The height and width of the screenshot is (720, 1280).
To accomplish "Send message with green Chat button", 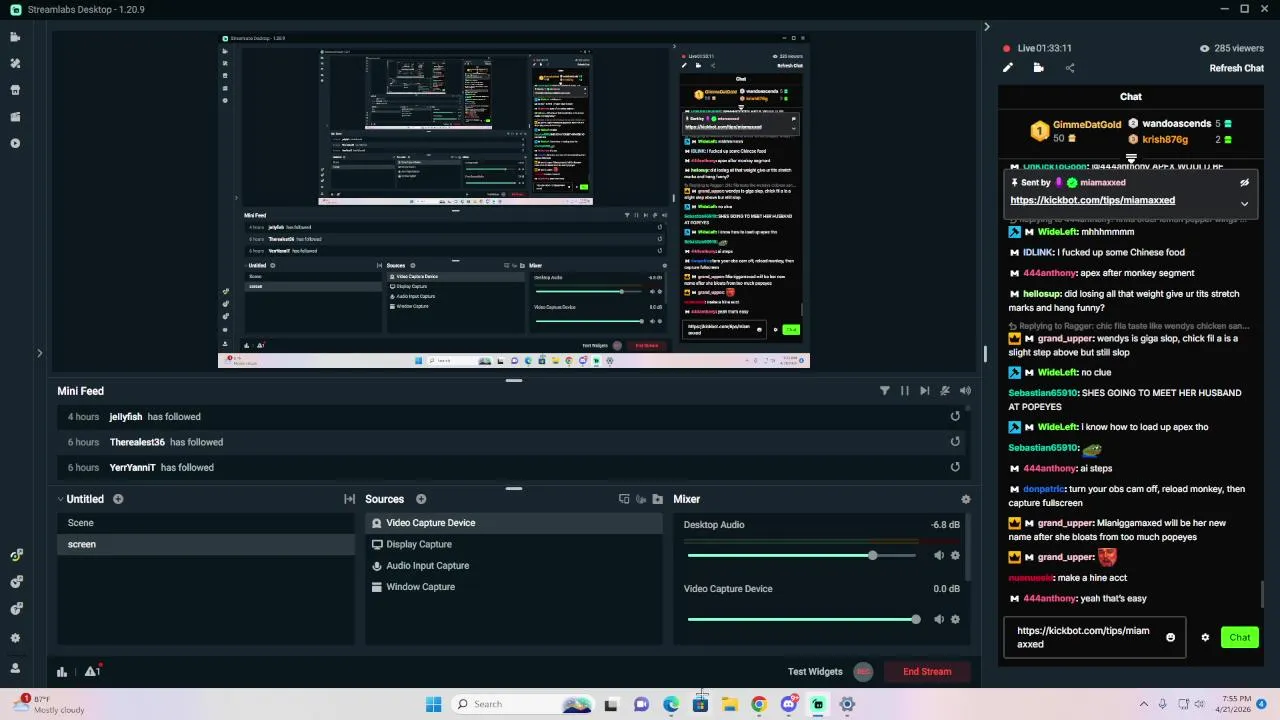I will (x=1240, y=638).
